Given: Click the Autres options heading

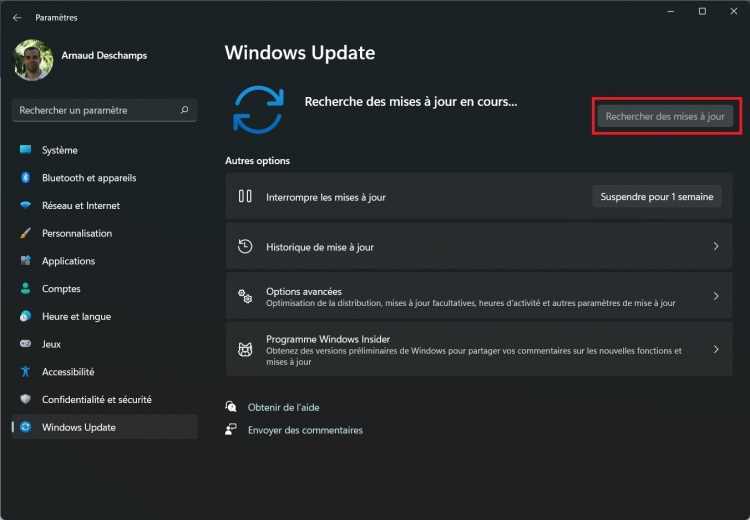Looking at the screenshot, I should [257, 161].
